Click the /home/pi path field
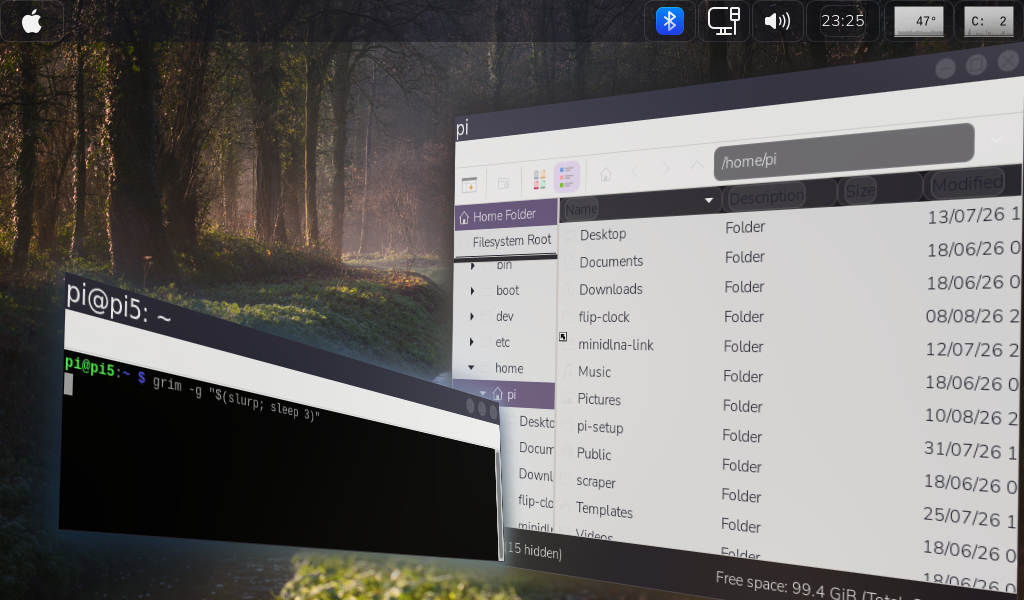1024x600 pixels. tap(844, 151)
